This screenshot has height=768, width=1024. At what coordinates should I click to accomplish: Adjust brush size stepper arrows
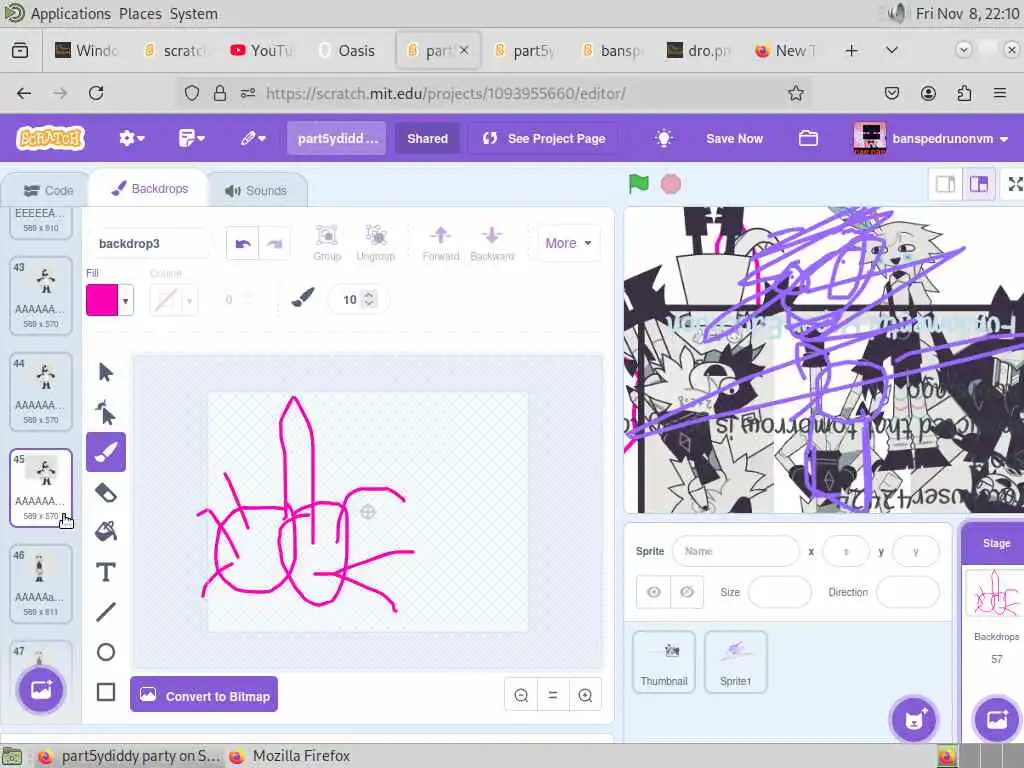(369, 299)
